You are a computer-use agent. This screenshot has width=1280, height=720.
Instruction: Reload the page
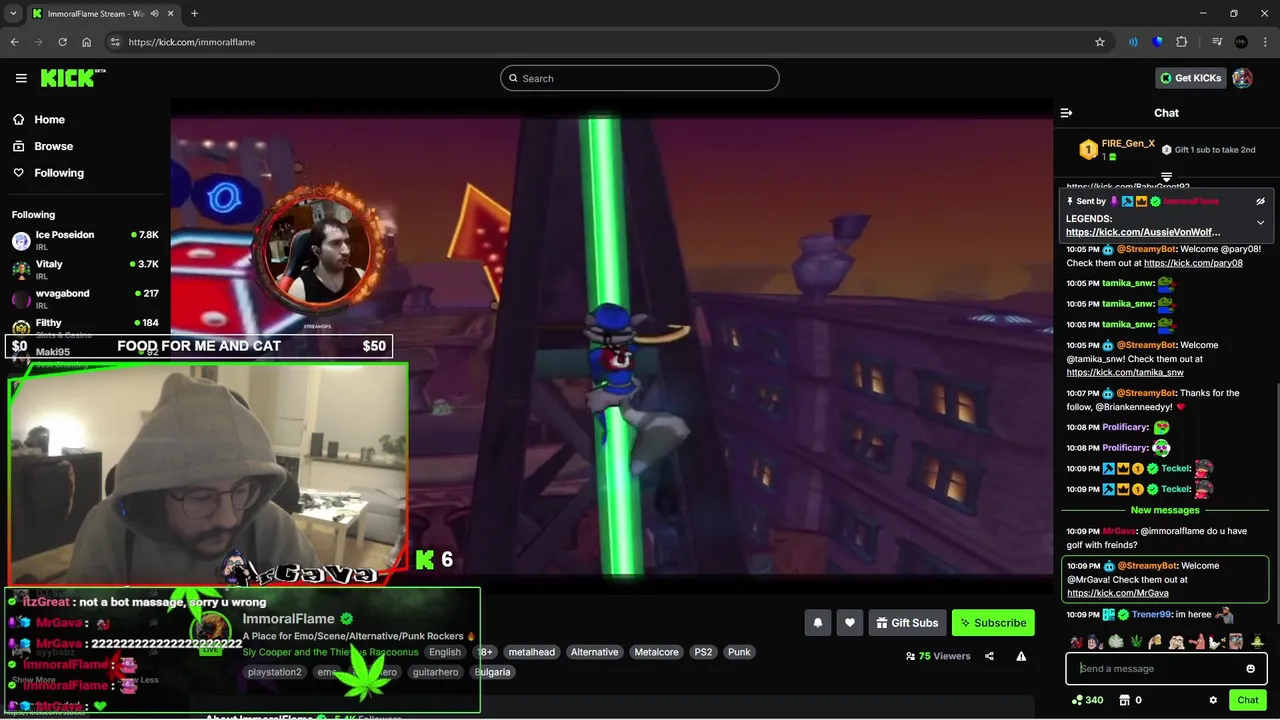click(x=62, y=42)
